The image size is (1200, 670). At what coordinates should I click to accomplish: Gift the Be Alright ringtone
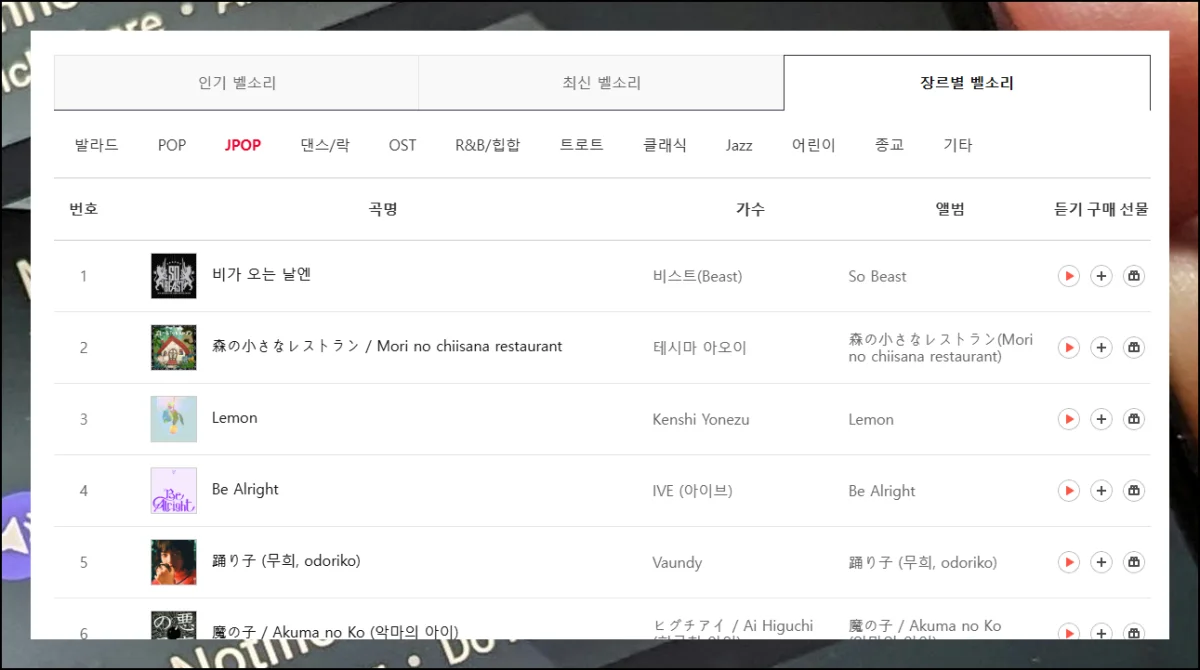tap(1133, 491)
